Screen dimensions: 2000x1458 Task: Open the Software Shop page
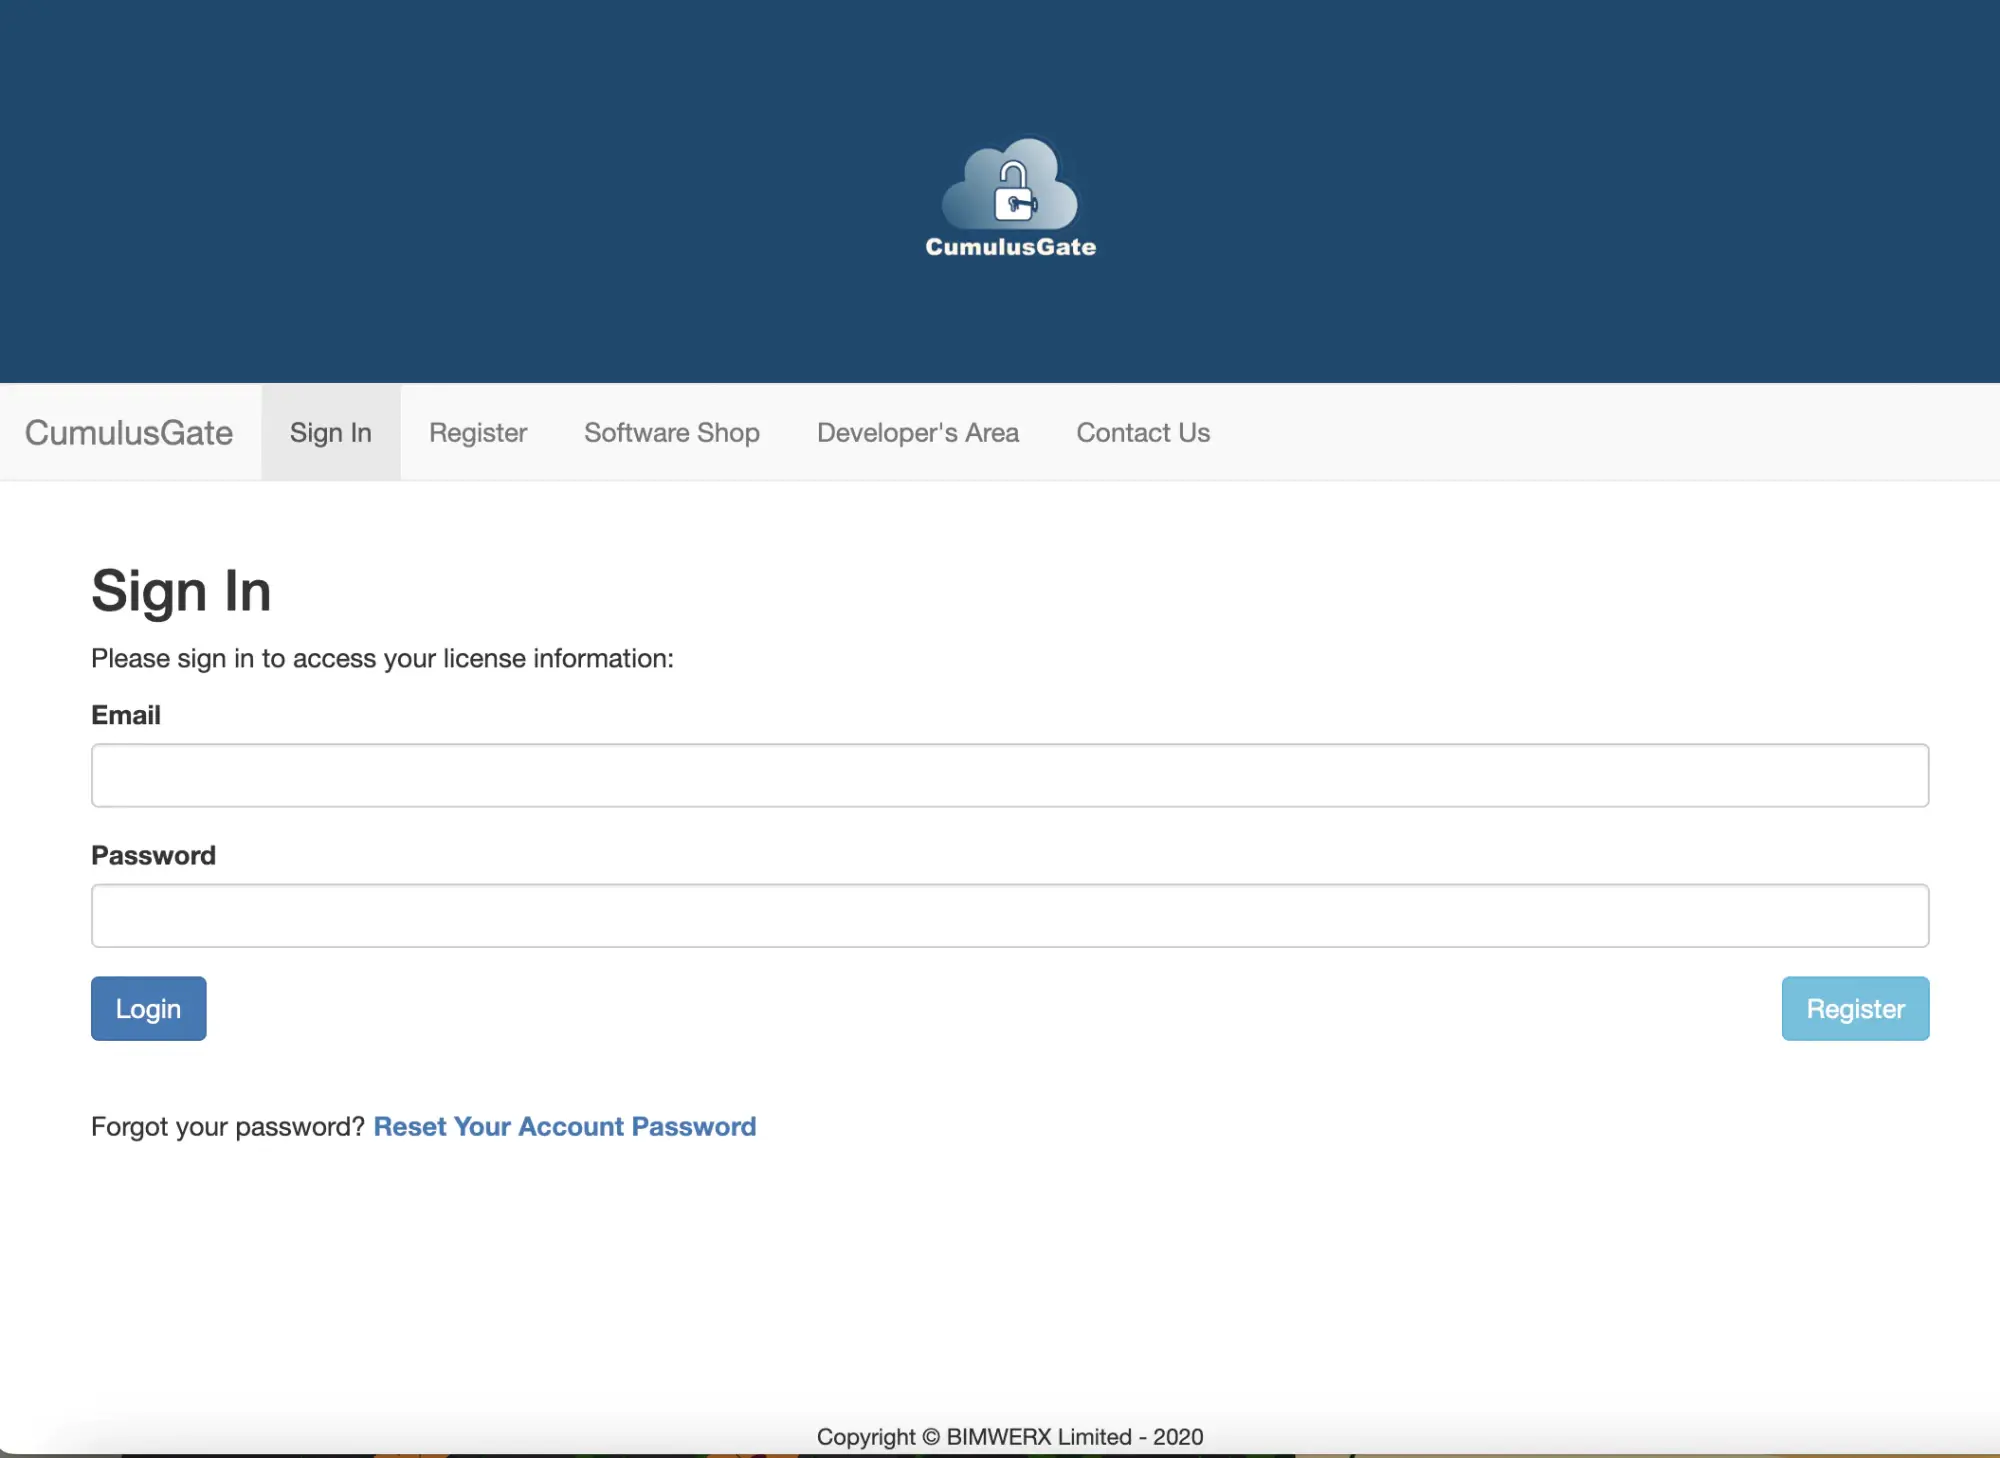(672, 433)
